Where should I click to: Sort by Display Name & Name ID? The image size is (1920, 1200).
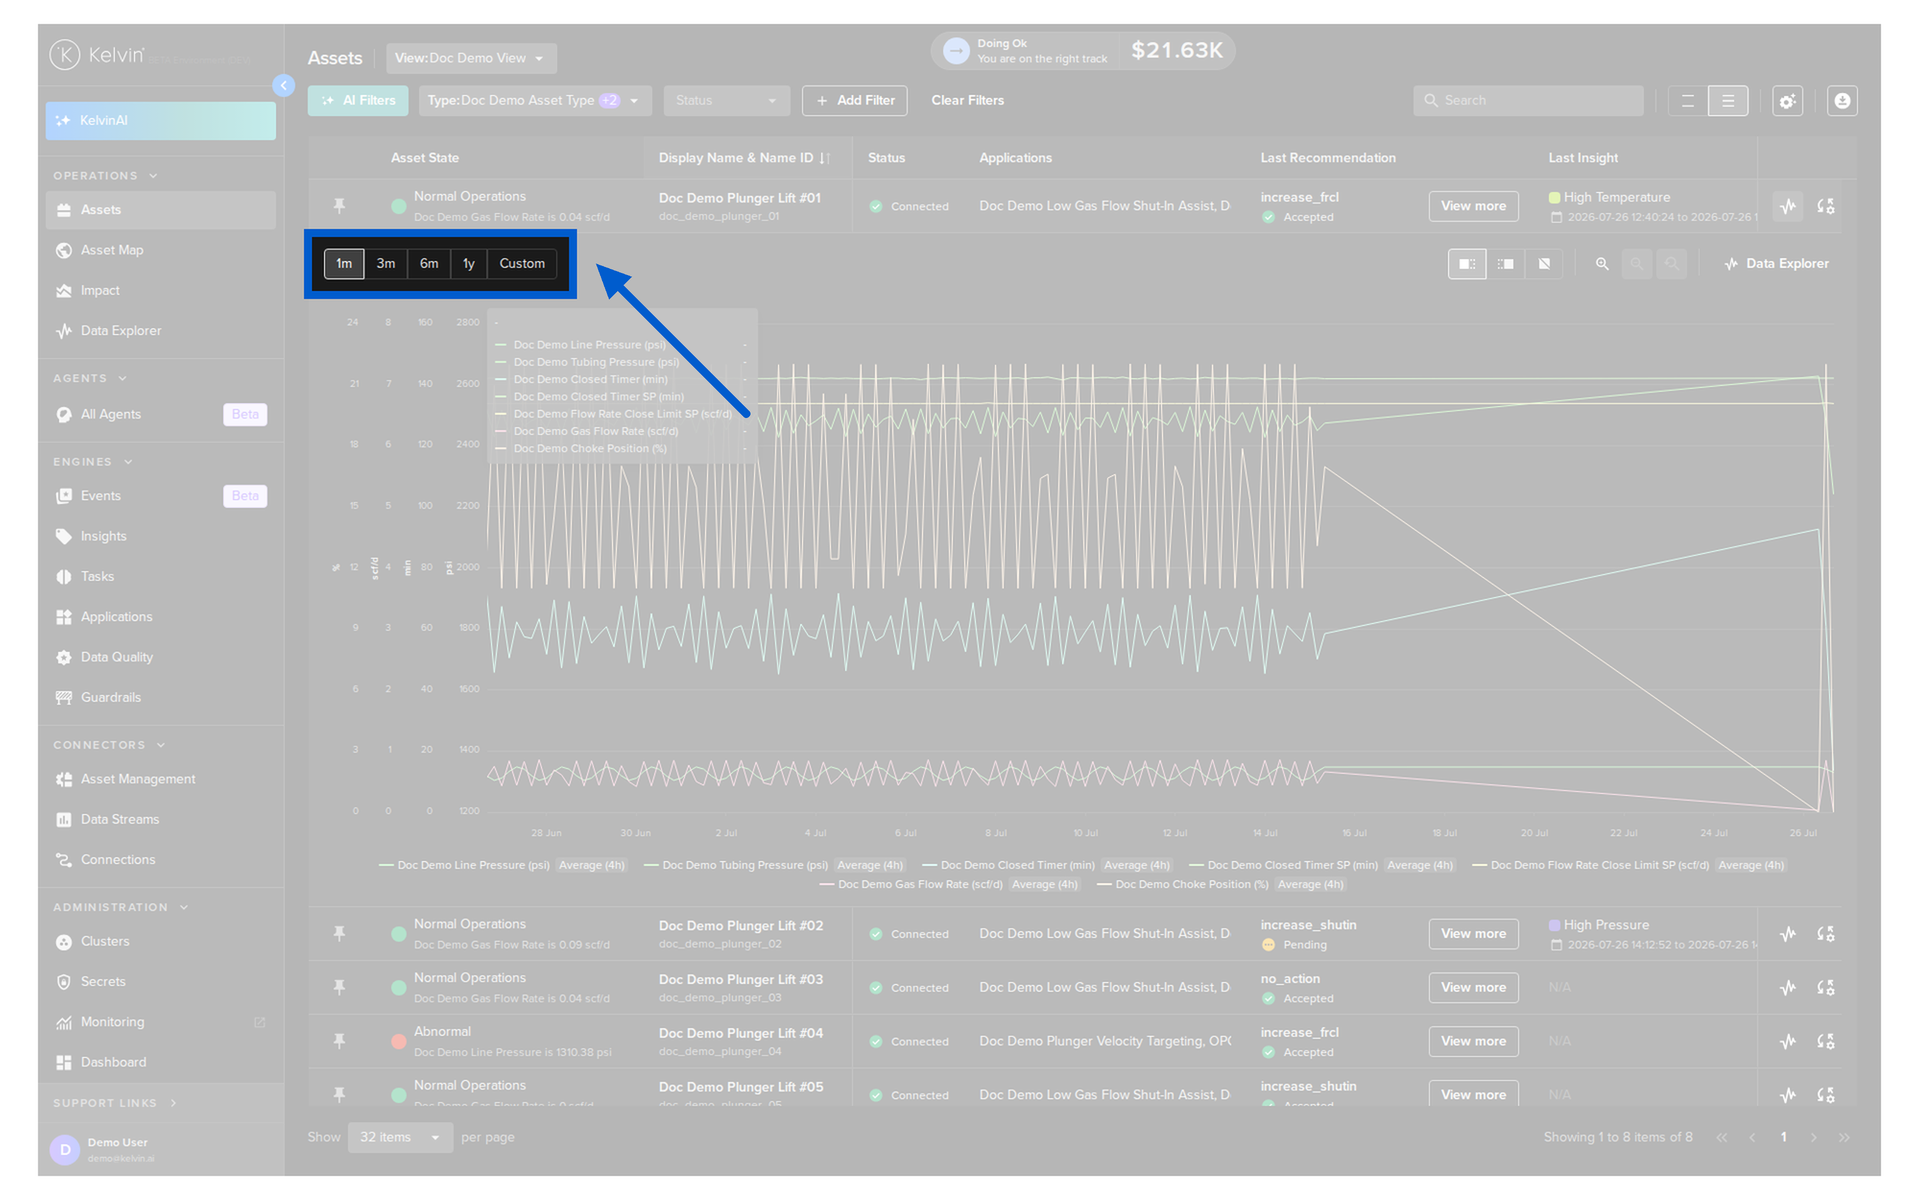(744, 158)
